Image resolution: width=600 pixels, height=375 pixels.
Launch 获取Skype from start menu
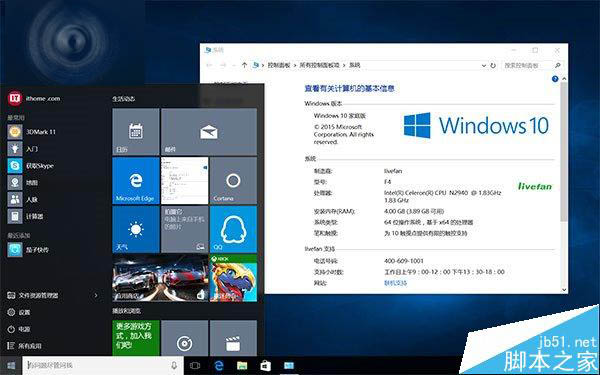coord(31,165)
